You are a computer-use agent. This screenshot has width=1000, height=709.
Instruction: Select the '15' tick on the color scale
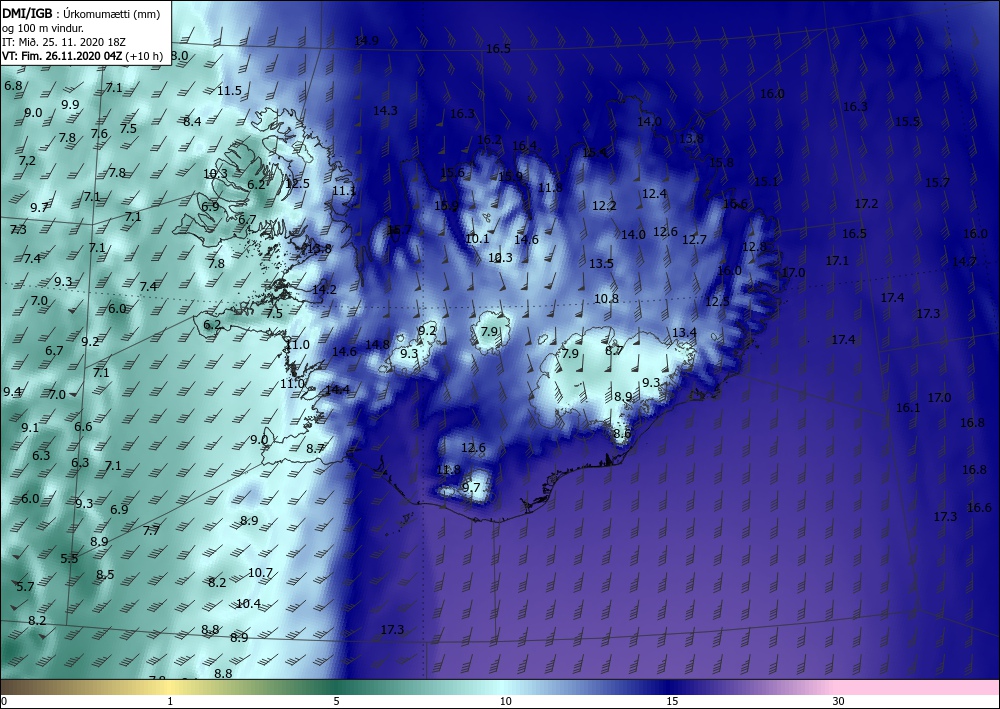[672, 701]
